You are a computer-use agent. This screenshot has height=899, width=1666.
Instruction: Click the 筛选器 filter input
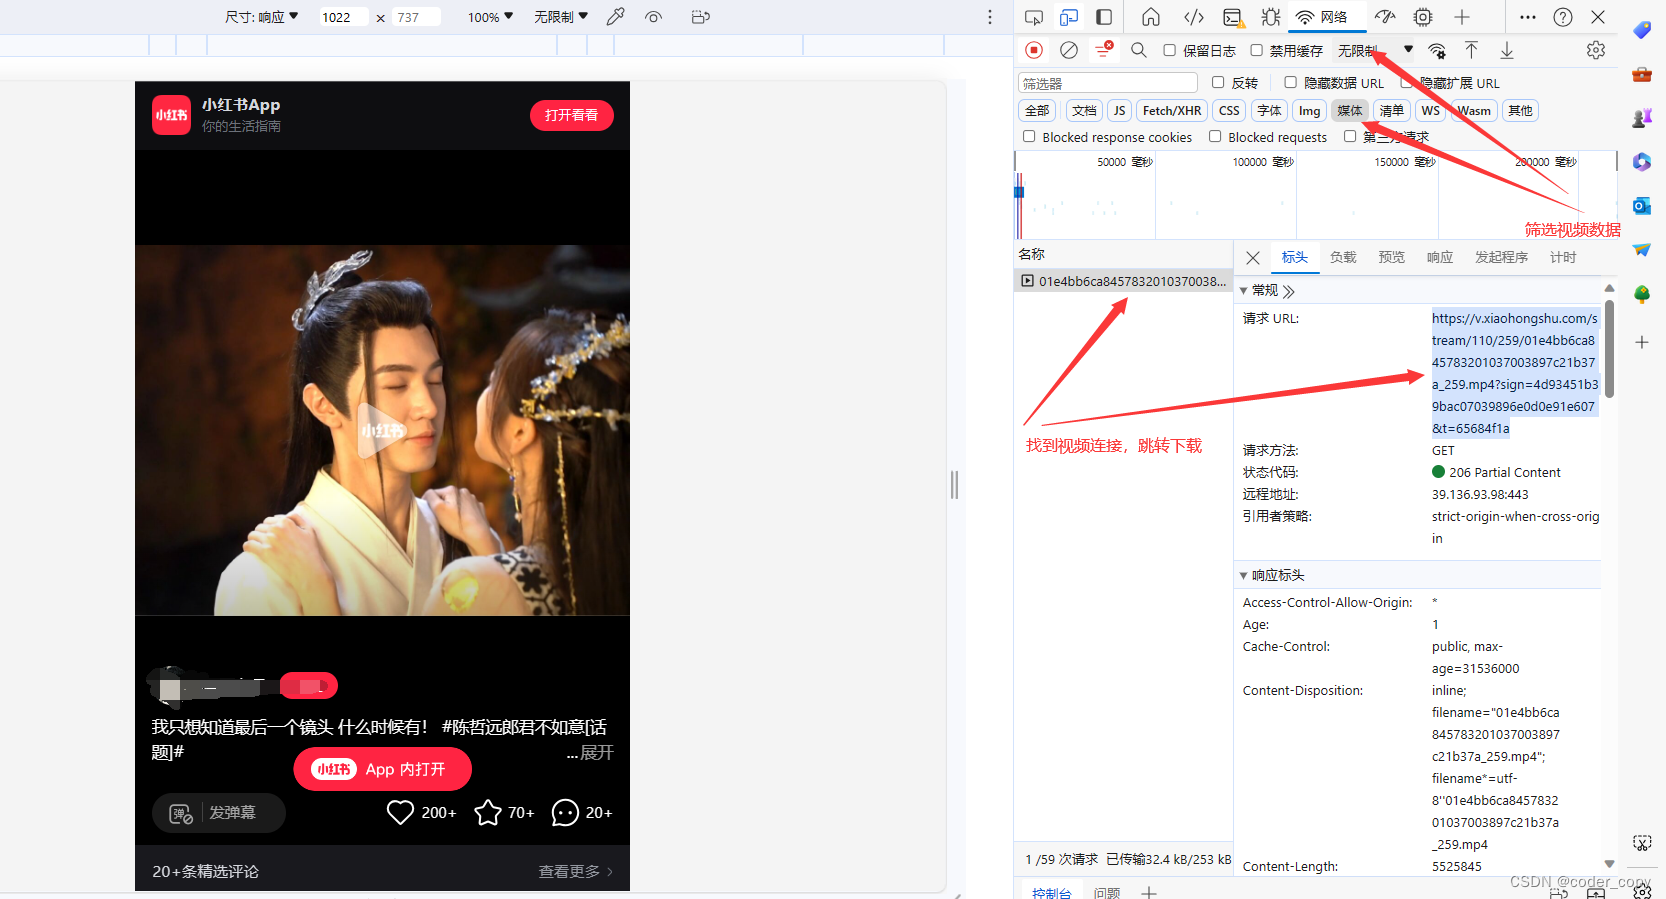point(1108,83)
